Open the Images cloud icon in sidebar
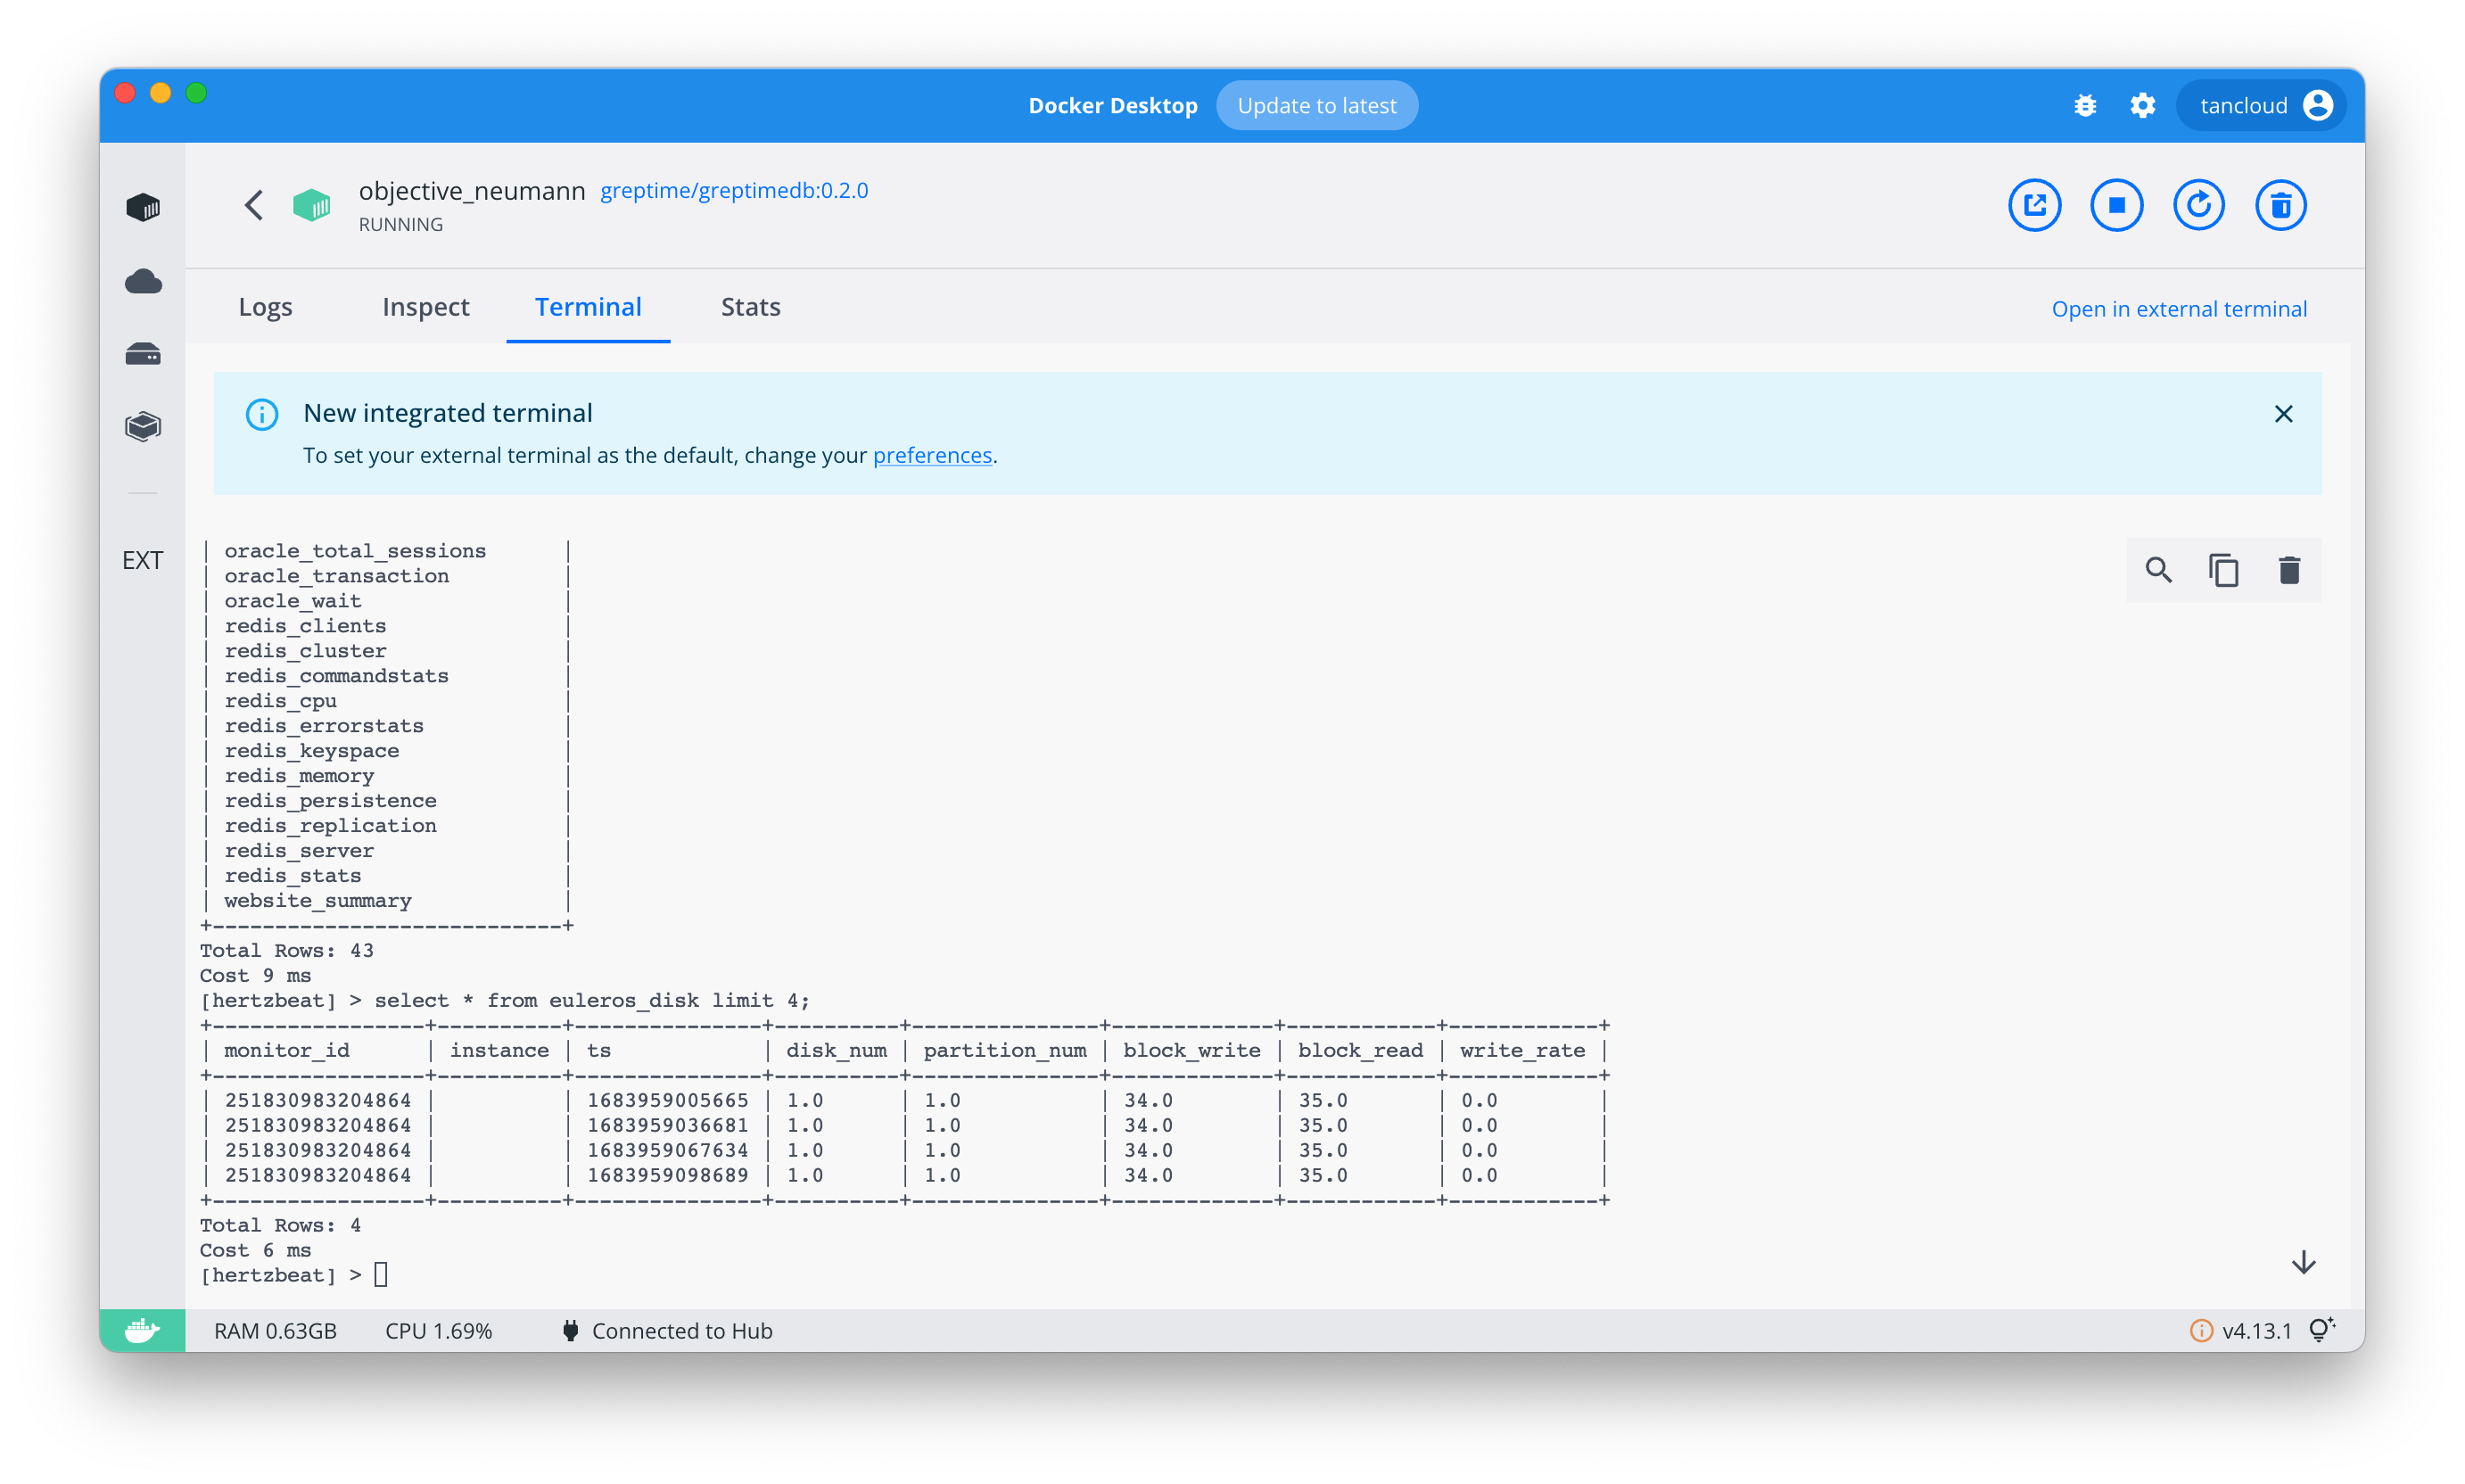 (143, 282)
